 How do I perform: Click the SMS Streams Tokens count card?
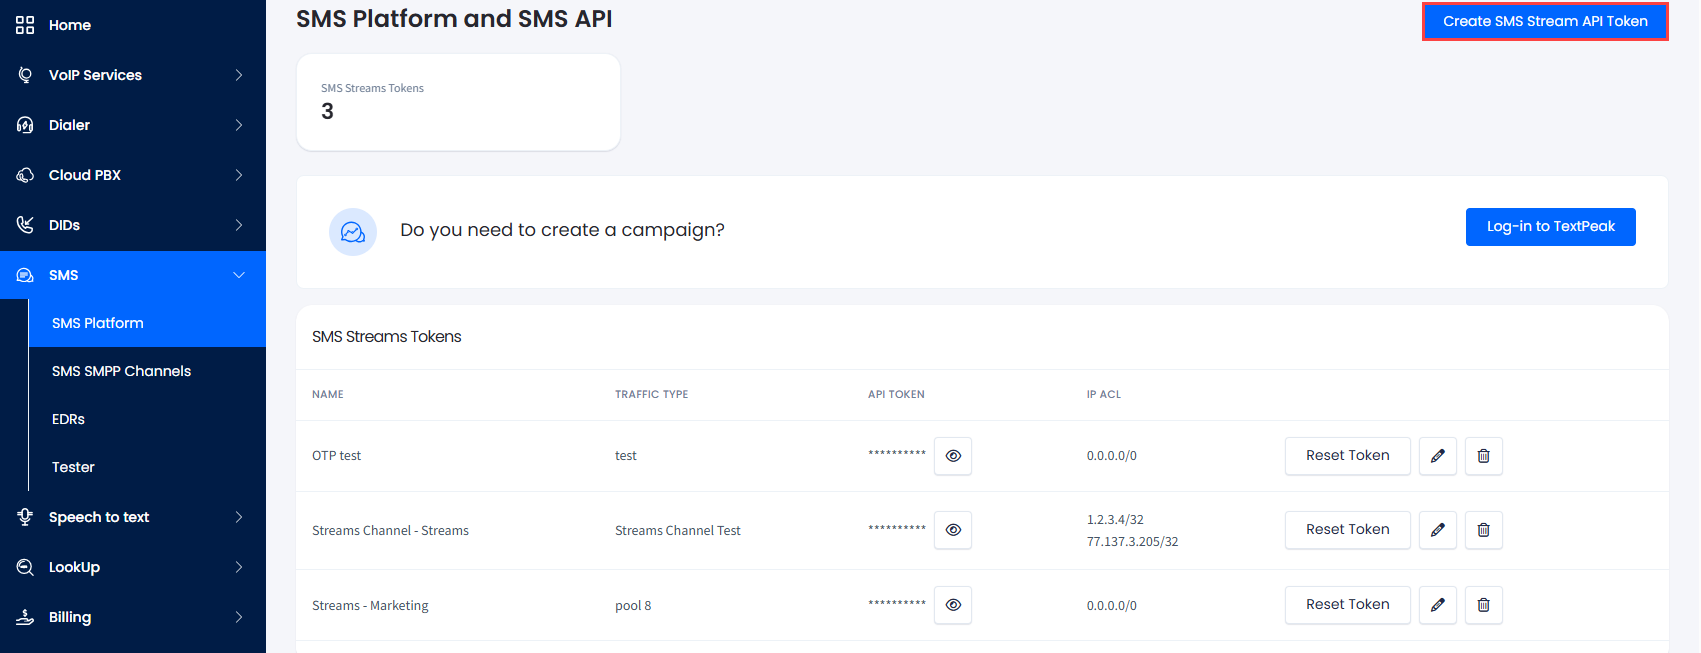[458, 102]
